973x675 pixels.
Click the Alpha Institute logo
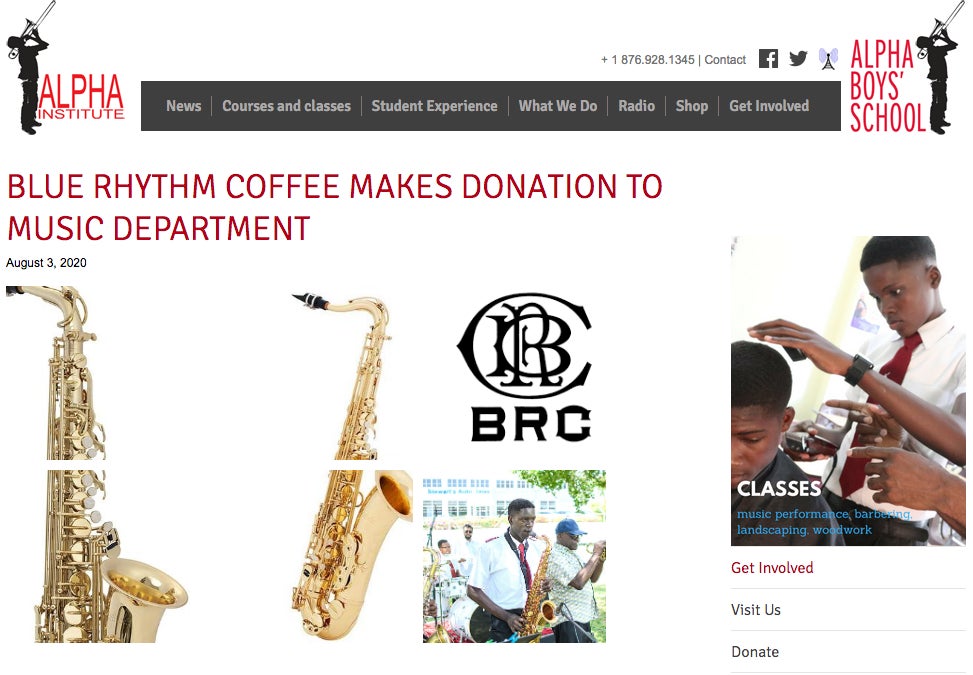point(65,67)
